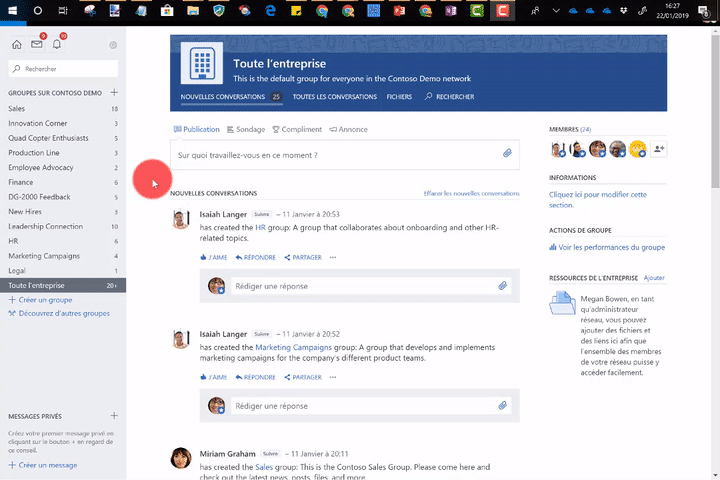The width and height of the screenshot is (720, 480).
Task: Go to the Yammer home icon
Action: tap(17, 45)
